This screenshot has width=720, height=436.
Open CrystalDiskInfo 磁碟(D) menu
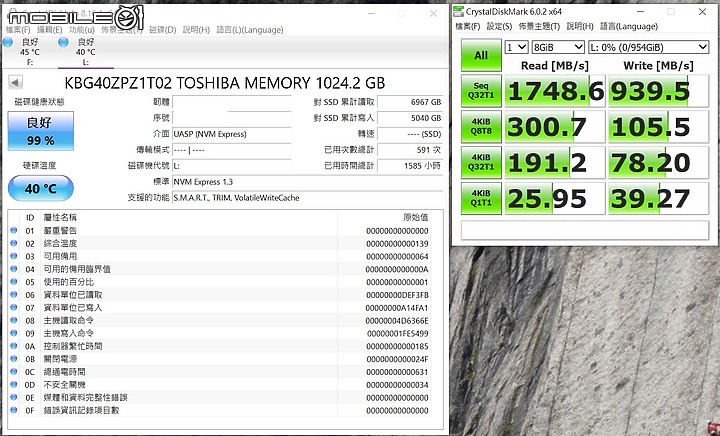pos(163,30)
